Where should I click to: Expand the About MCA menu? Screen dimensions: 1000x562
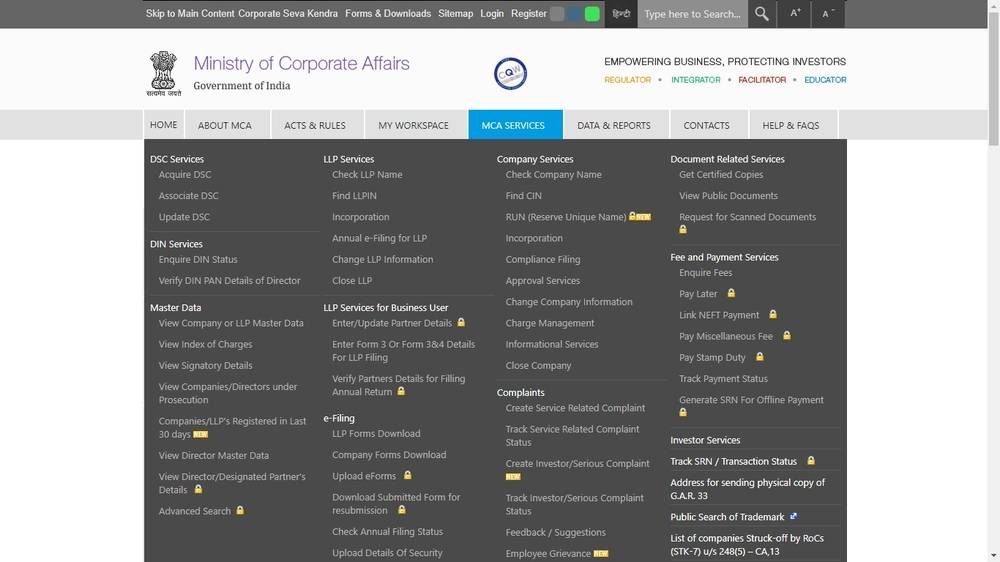225,125
